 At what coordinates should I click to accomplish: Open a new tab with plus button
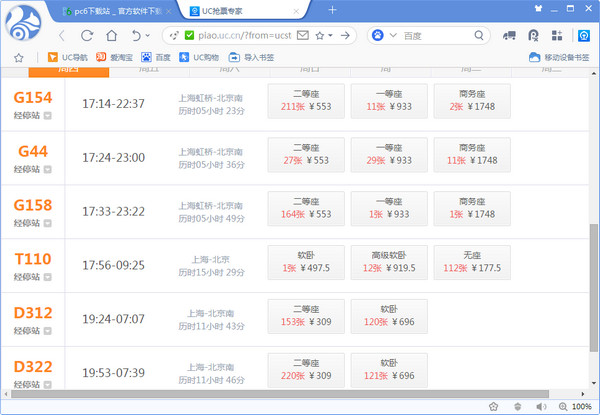click(331, 10)
